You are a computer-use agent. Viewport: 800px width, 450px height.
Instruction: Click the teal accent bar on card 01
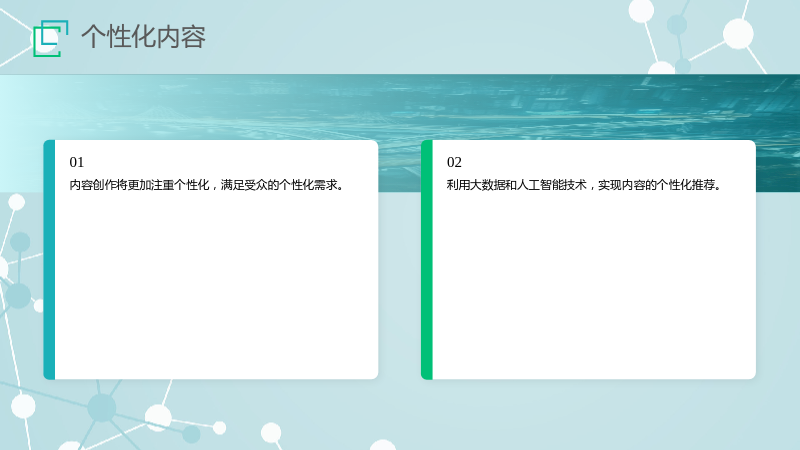click(49, 260)
